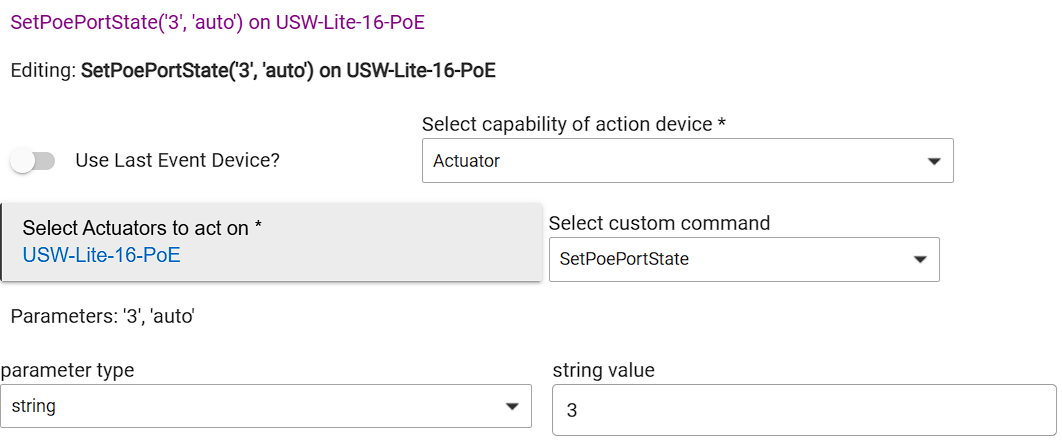The width and height of the screenshot is (1062, 443).
Task: Click the selected 'Actuator' value text
Action: [466, 161]
